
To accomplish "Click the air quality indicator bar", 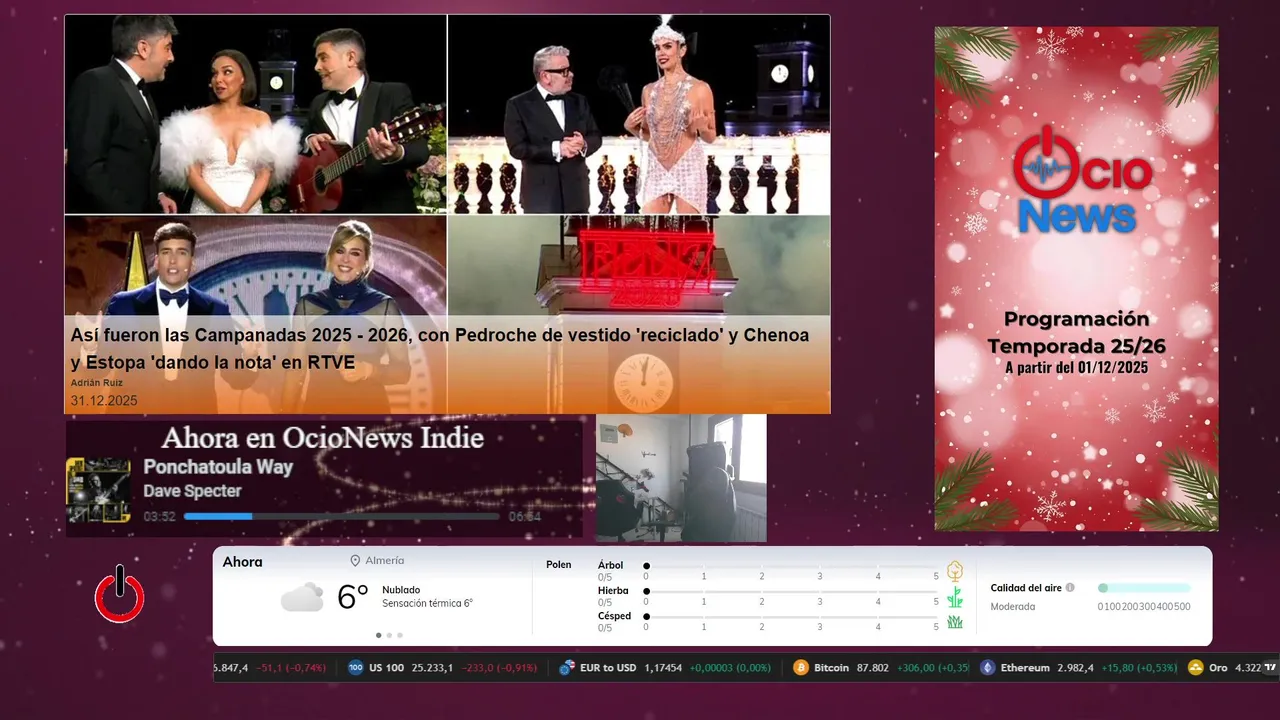I will (x=1144, y=588).
